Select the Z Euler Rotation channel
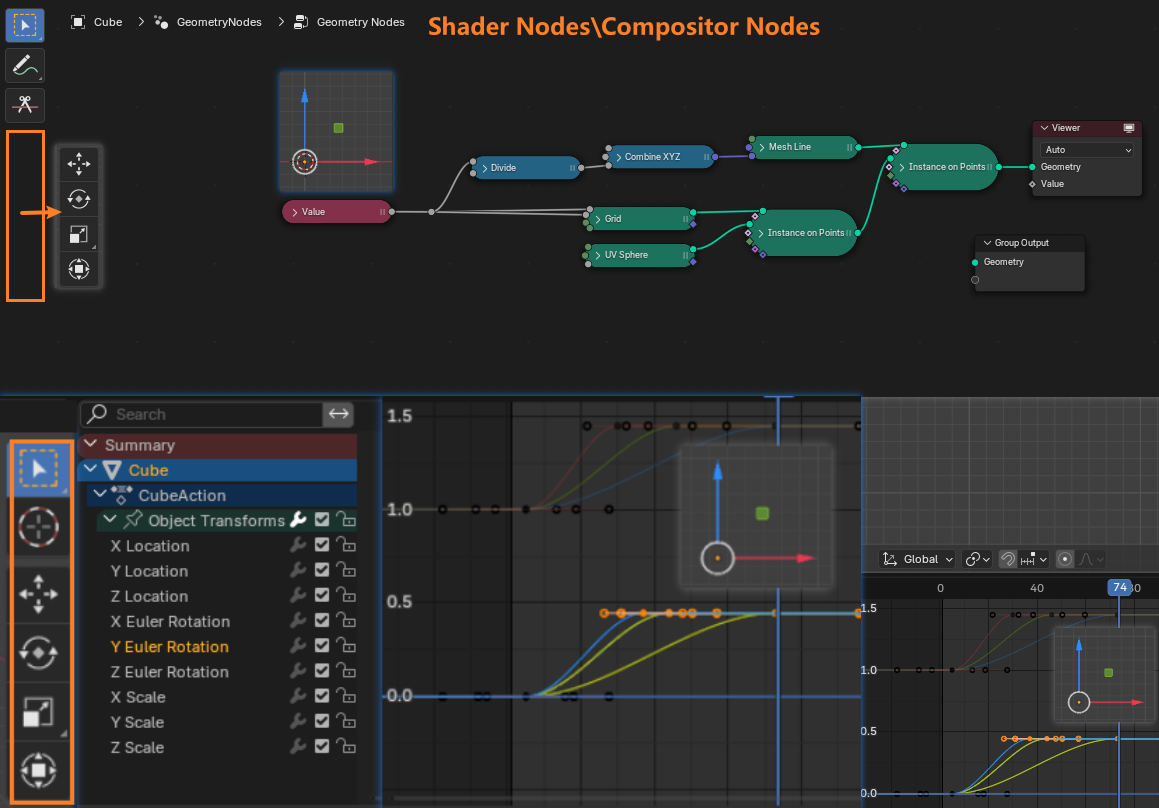Screen dimensions: 1159x808 pos(169,672)
